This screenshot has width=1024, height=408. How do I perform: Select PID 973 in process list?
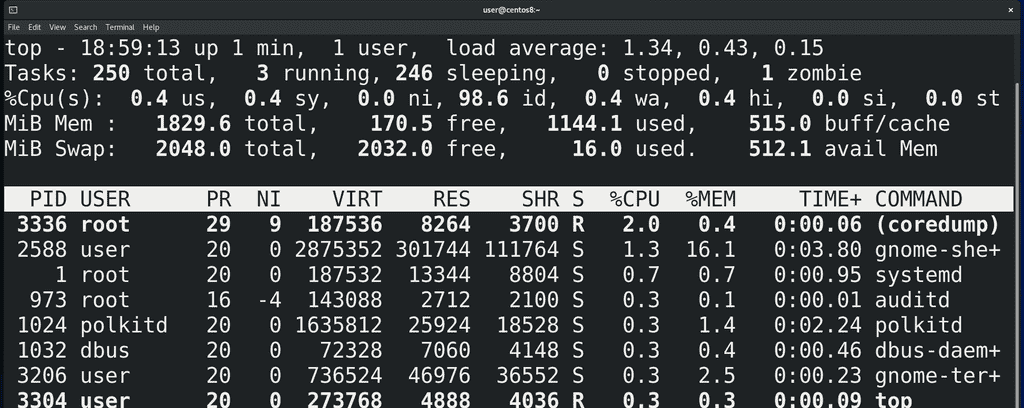pyautogui.click(x=48, y=300)
